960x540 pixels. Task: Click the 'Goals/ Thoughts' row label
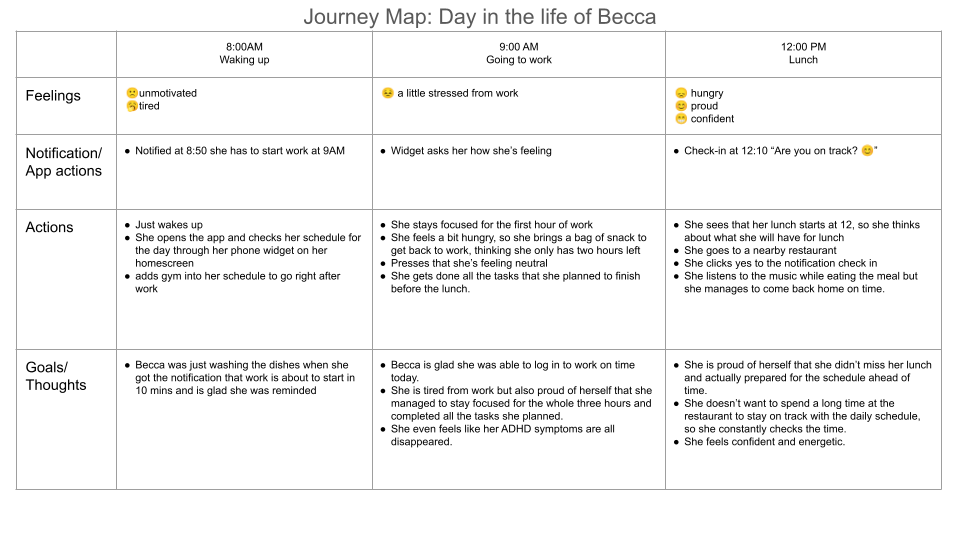point(56,376)
